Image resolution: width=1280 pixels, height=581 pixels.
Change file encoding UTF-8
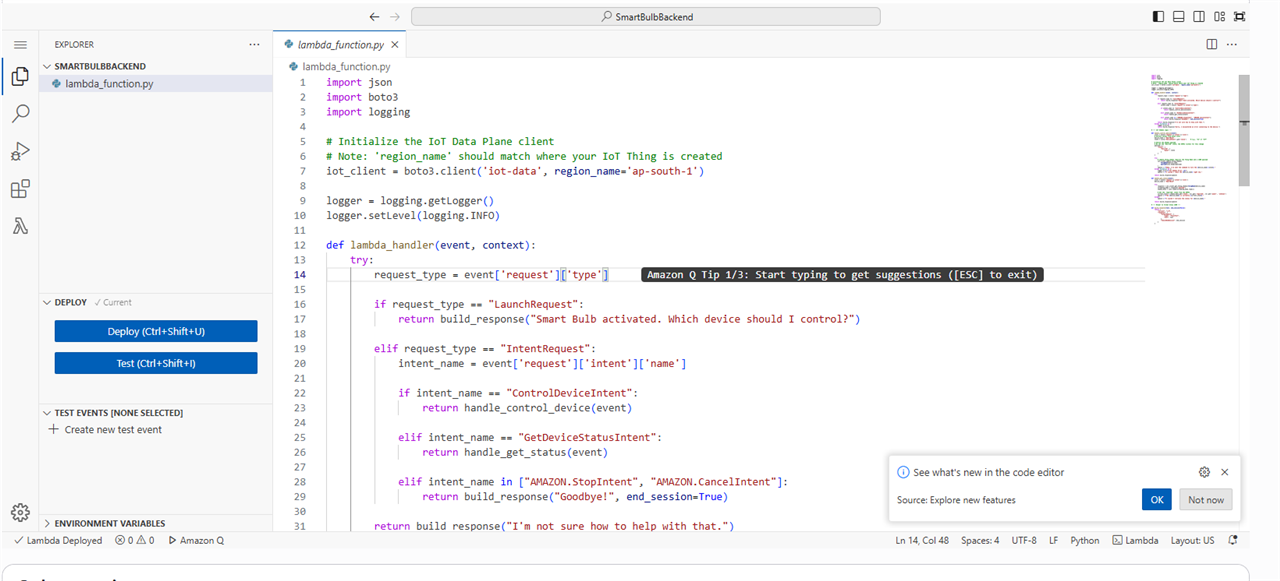coord(1024,540)
